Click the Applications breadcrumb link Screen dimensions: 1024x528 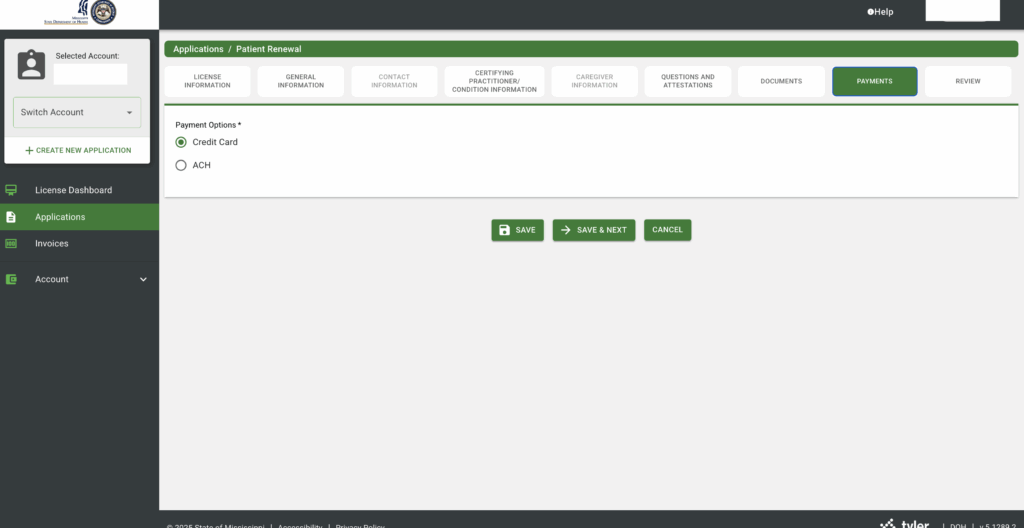pos(198,49)
